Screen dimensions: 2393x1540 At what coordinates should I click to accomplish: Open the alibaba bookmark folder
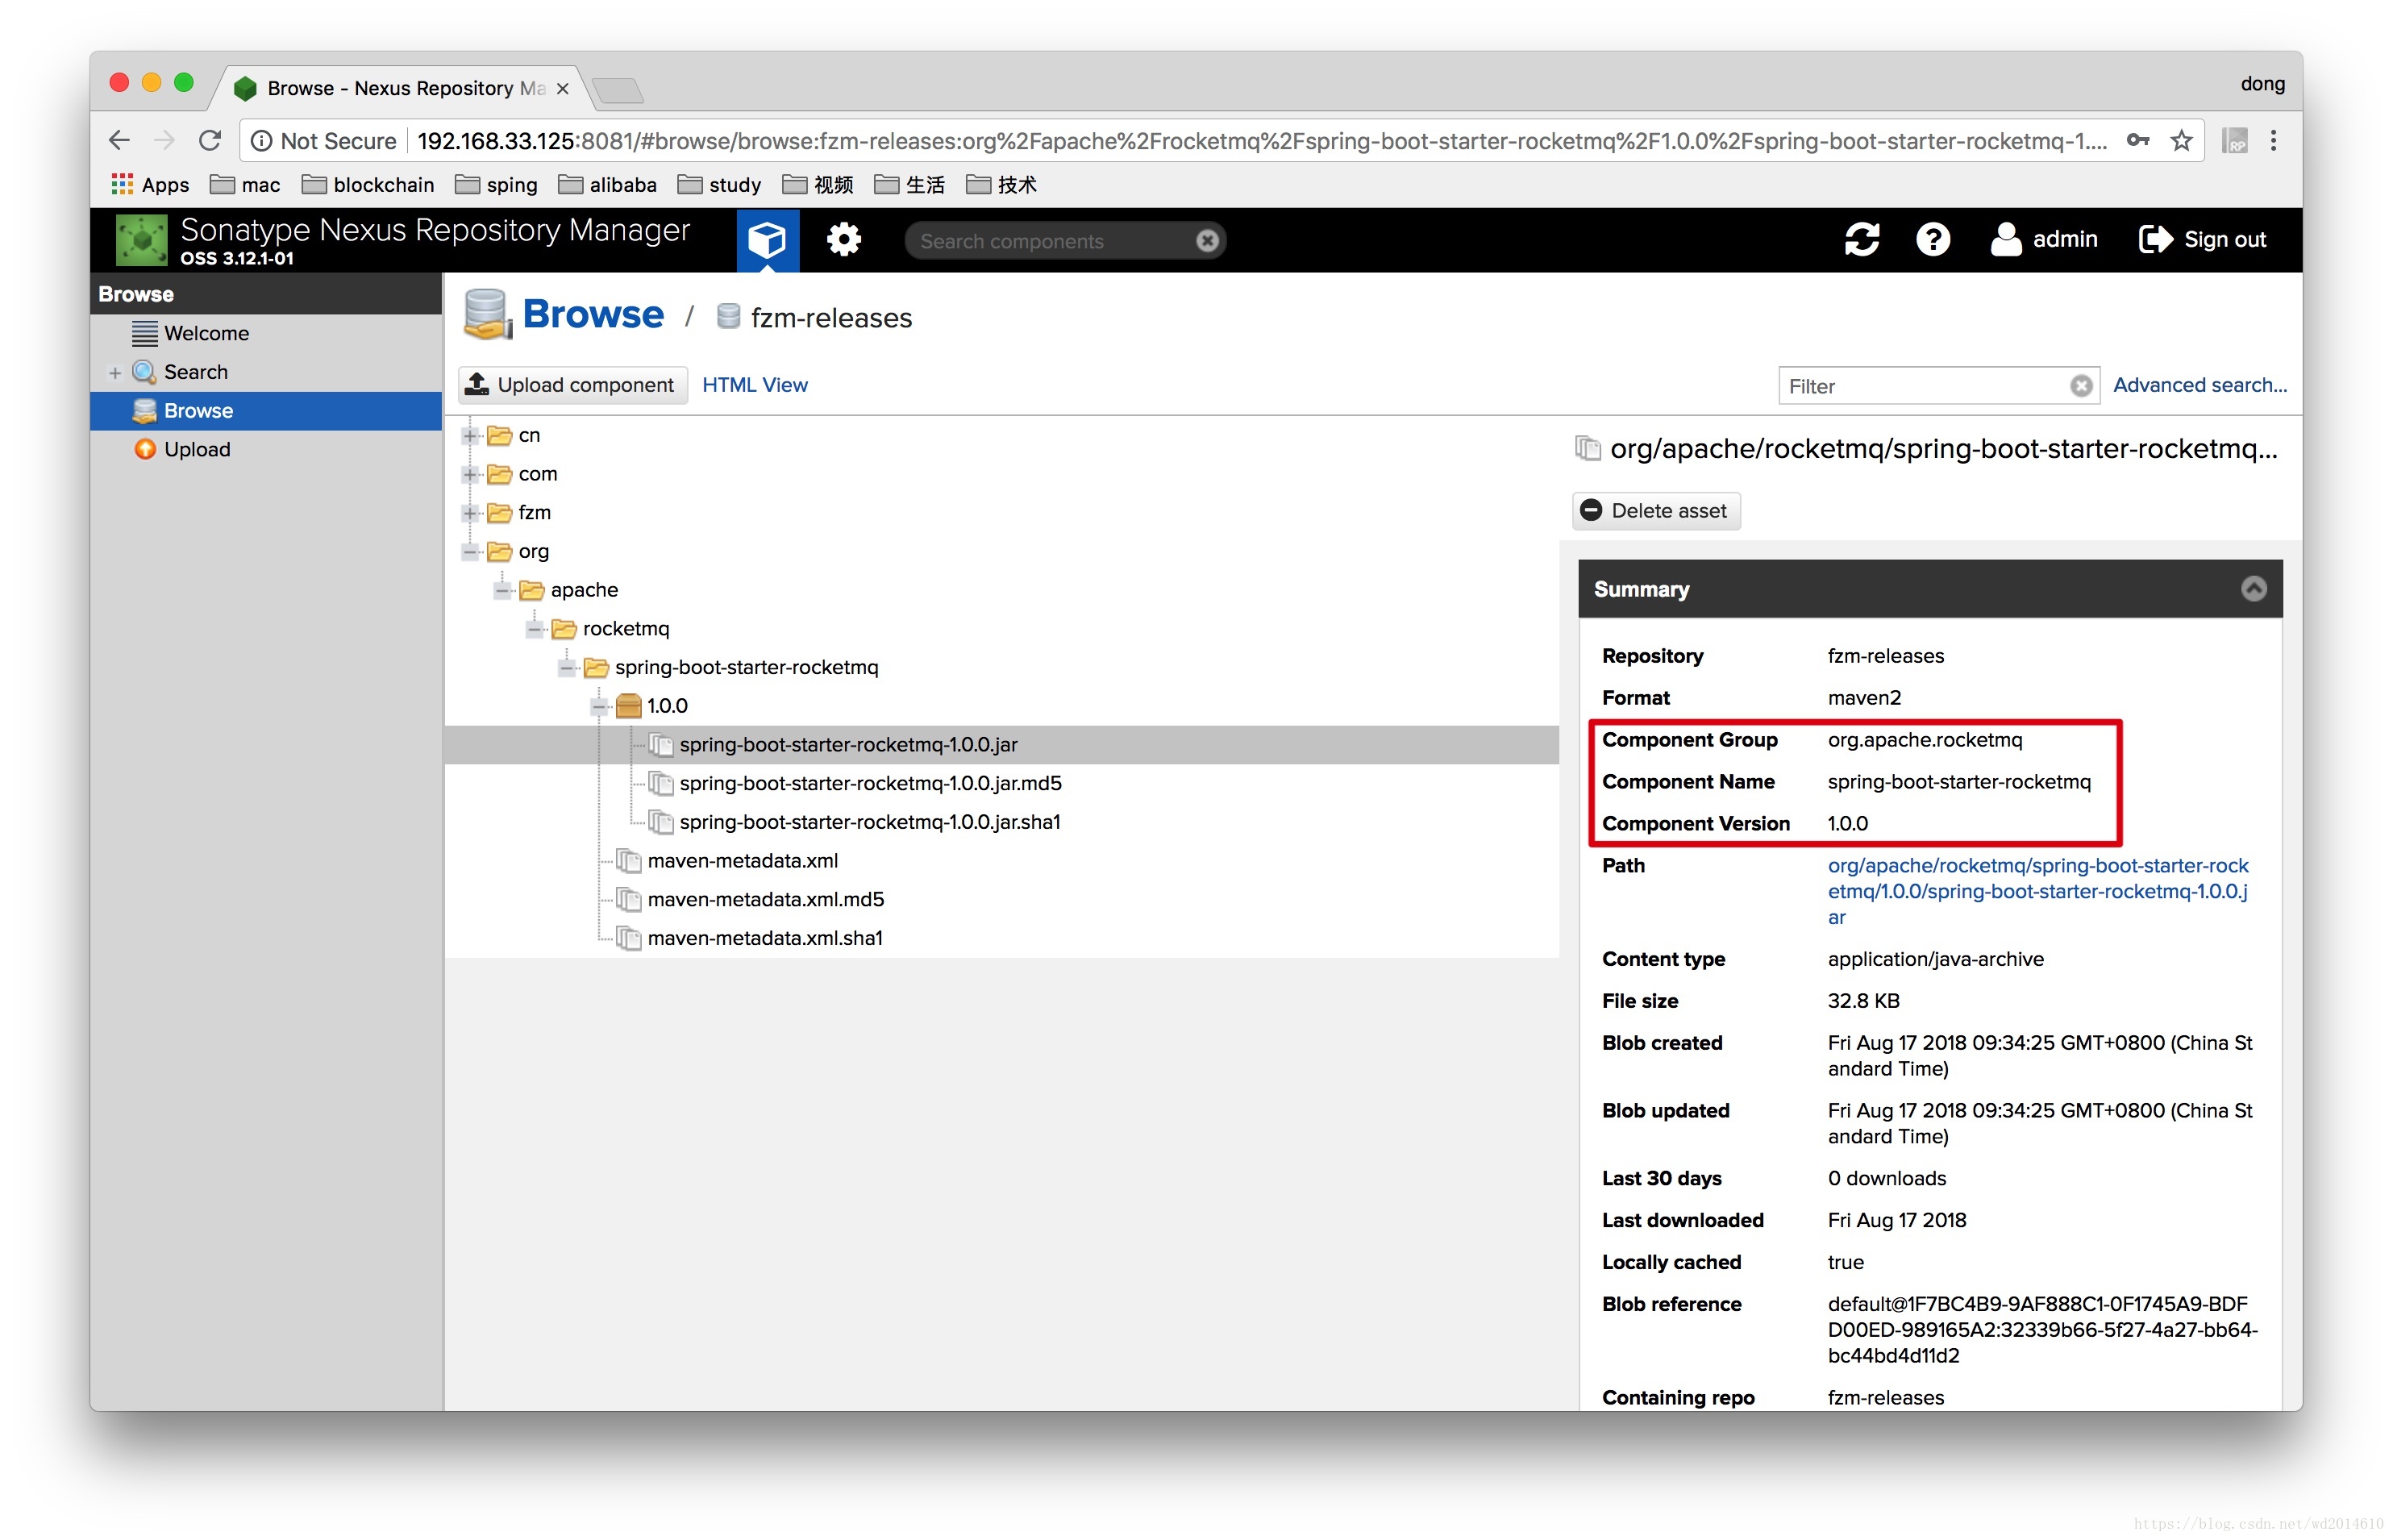[608, 185]
